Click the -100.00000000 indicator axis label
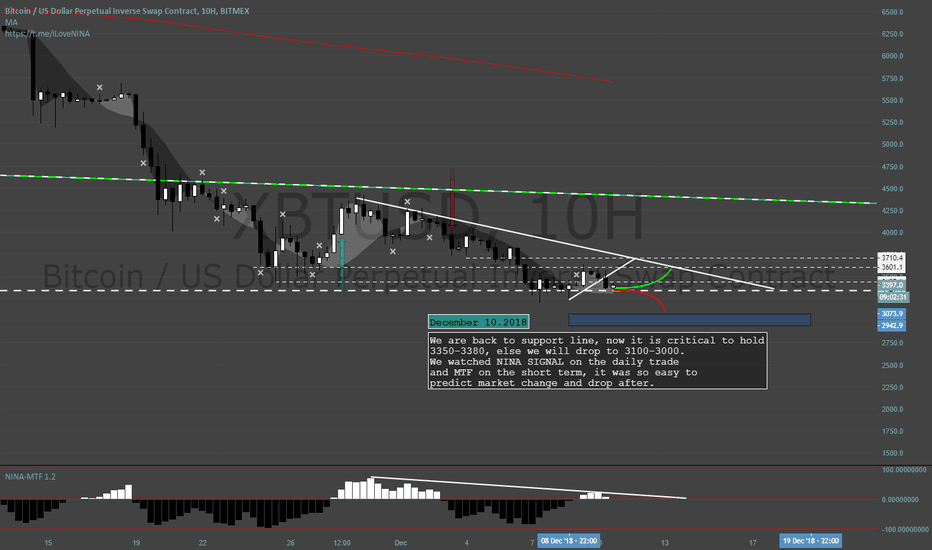 click(903, 529)
